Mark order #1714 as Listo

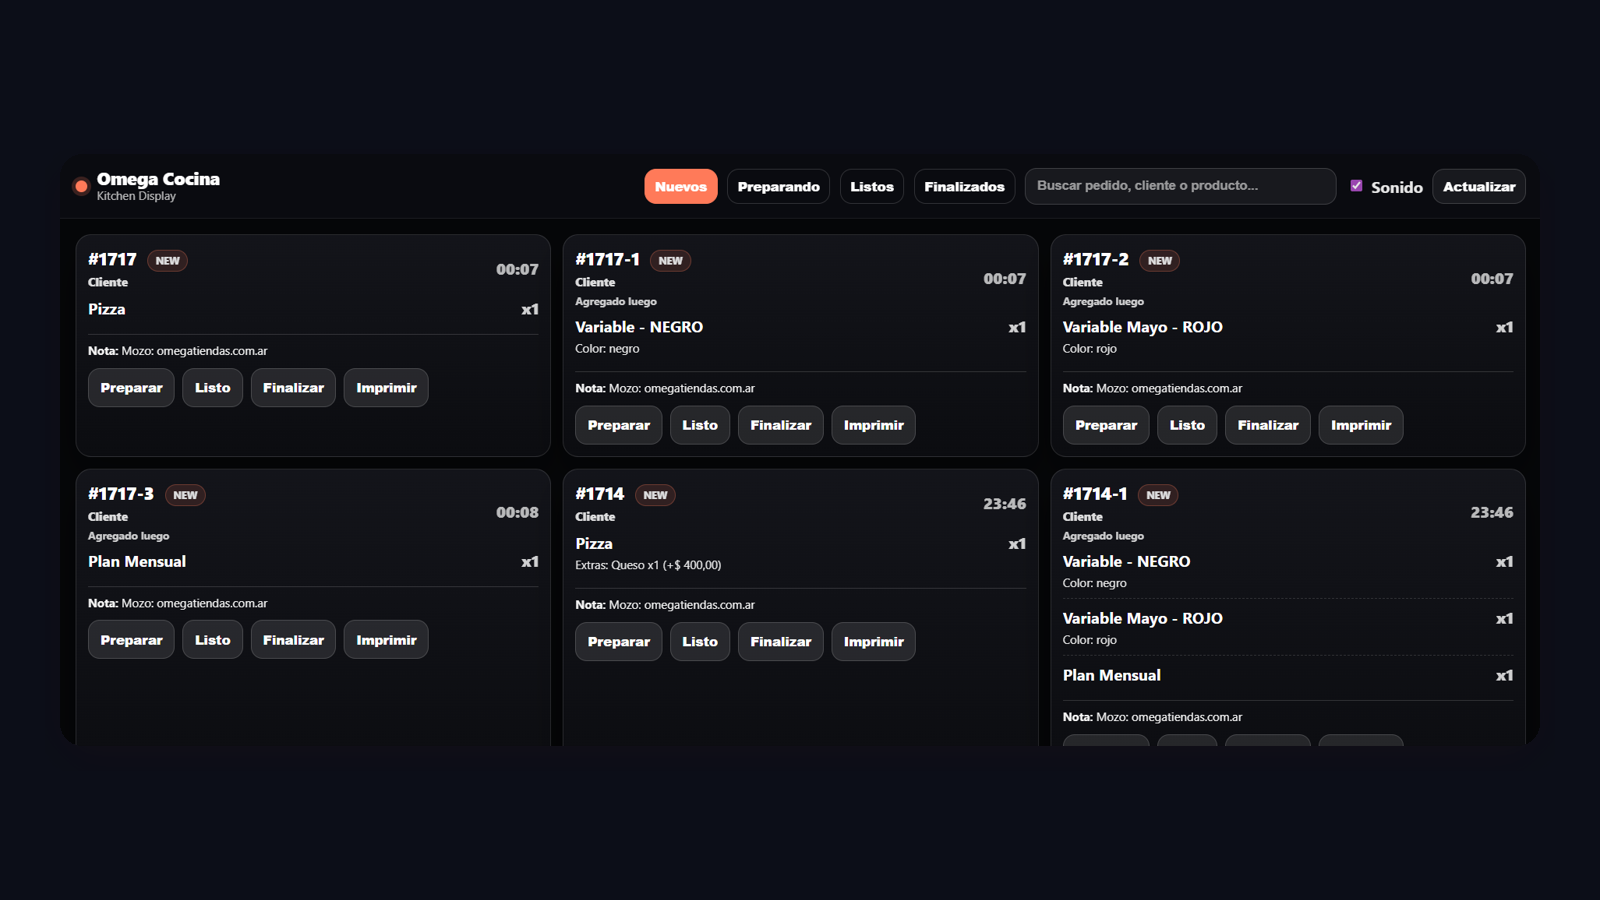tap(699, 642)
